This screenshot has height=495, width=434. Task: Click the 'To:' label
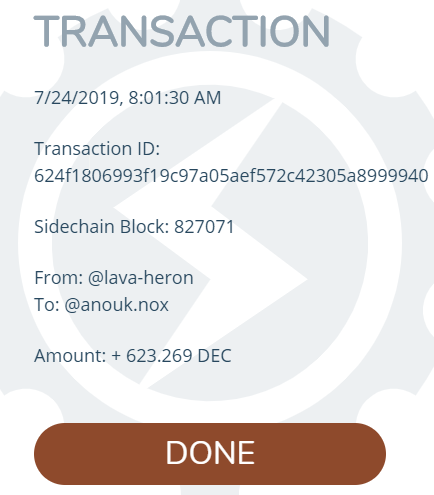coord(47,304)
